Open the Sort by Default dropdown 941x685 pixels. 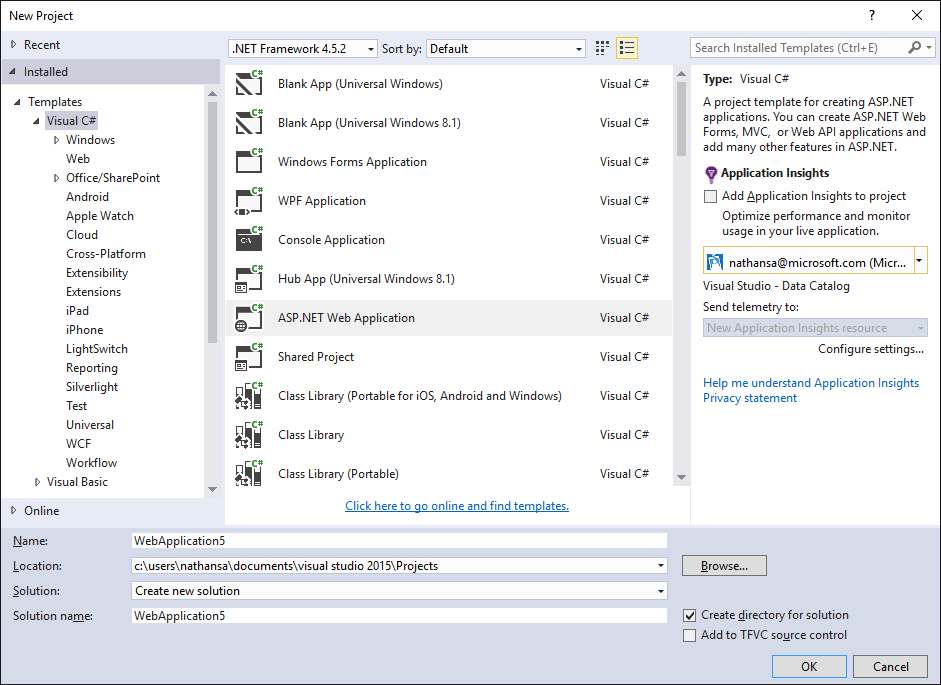(578, 48)
